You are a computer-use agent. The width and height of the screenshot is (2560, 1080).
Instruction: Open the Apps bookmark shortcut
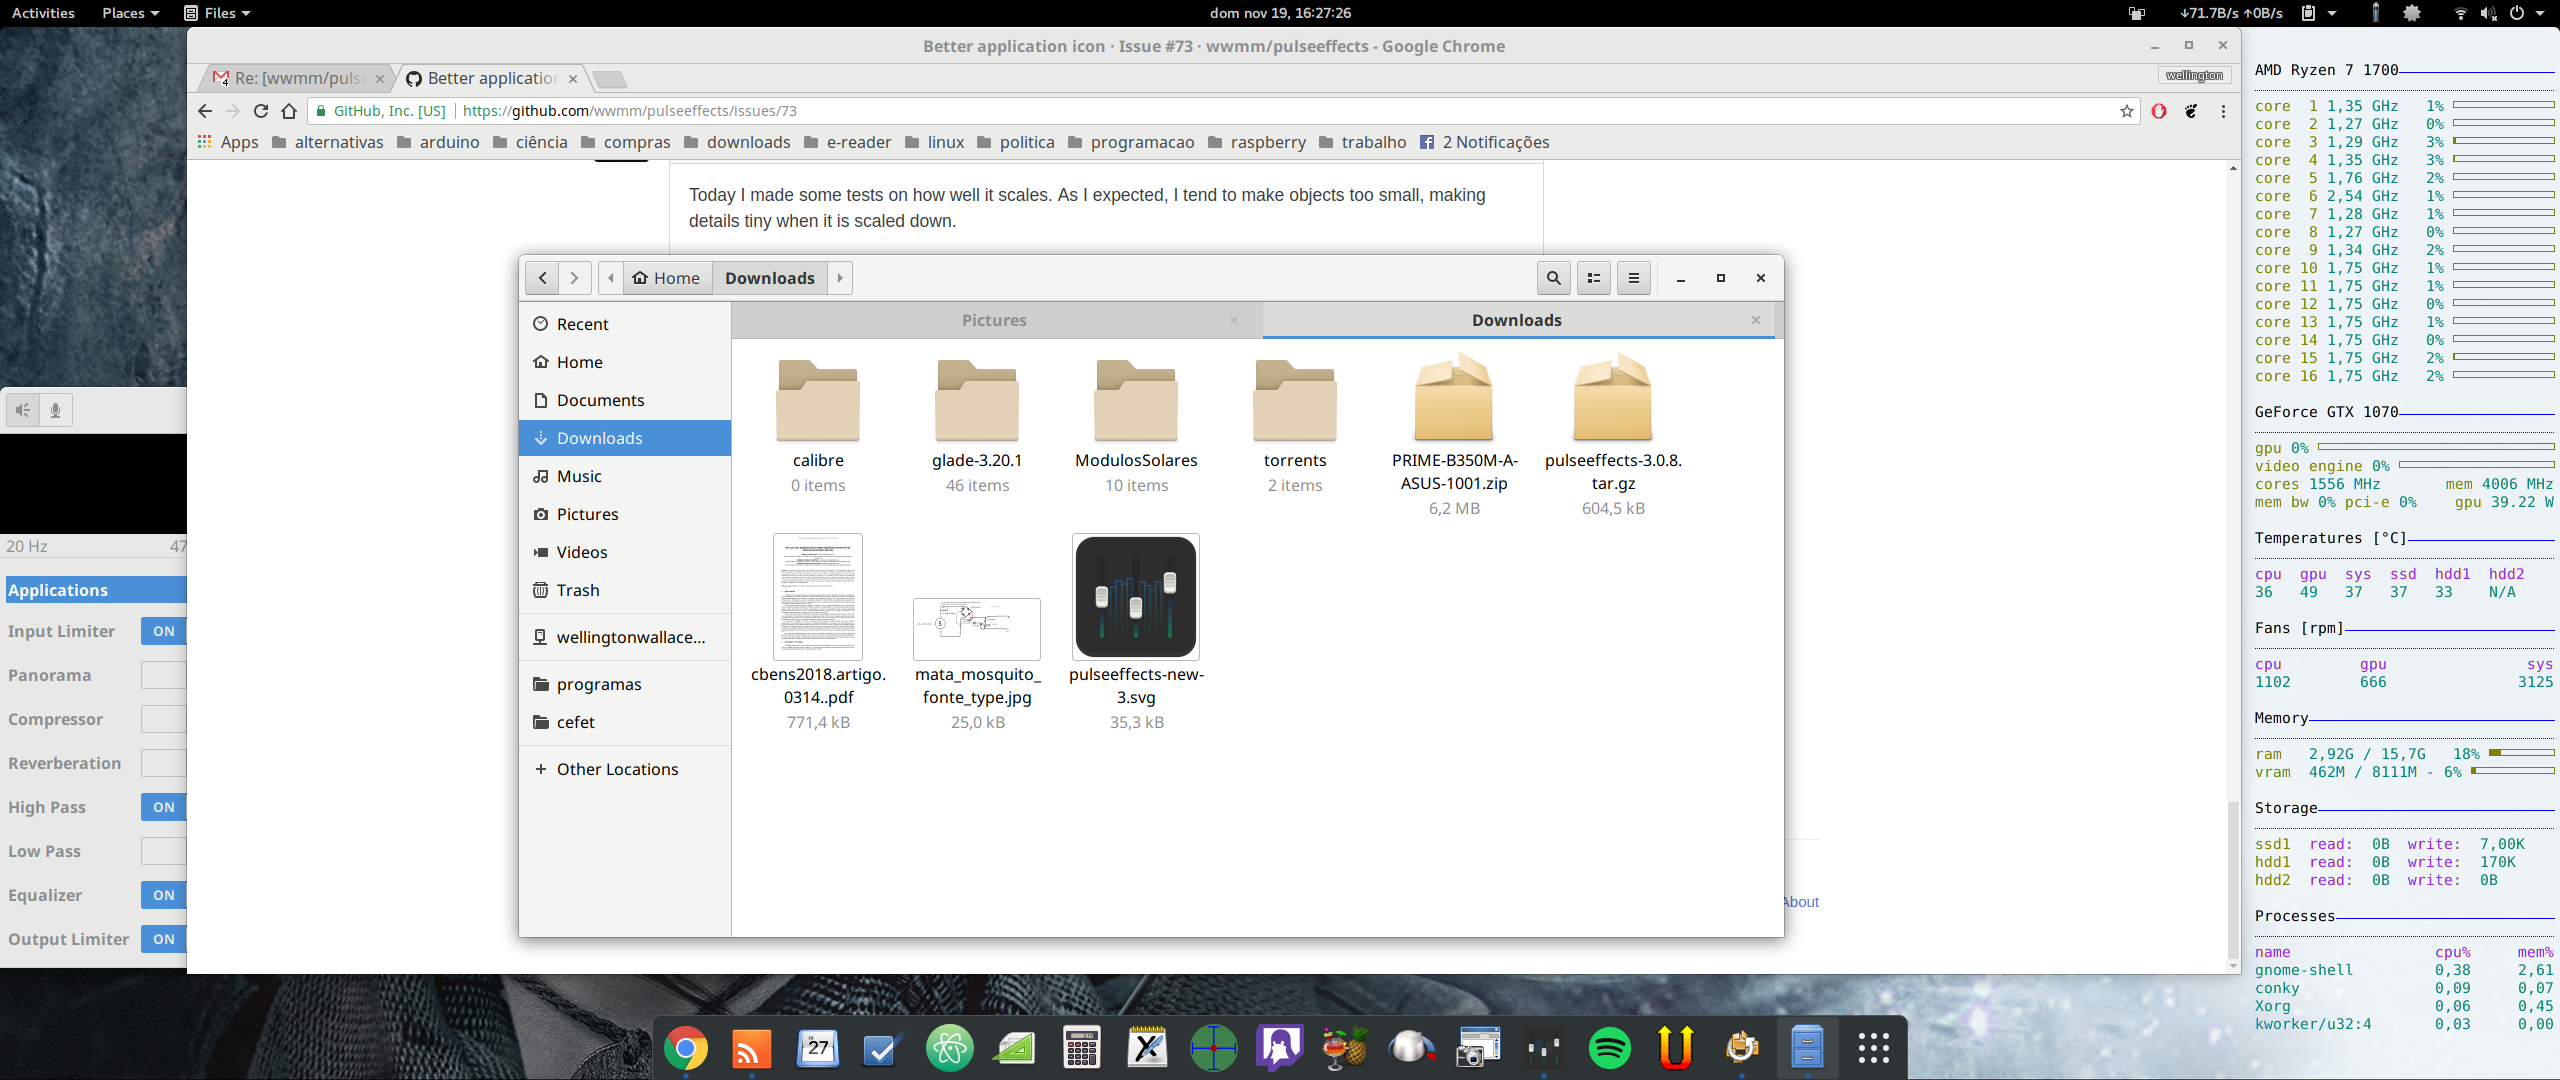coord(228,142)
